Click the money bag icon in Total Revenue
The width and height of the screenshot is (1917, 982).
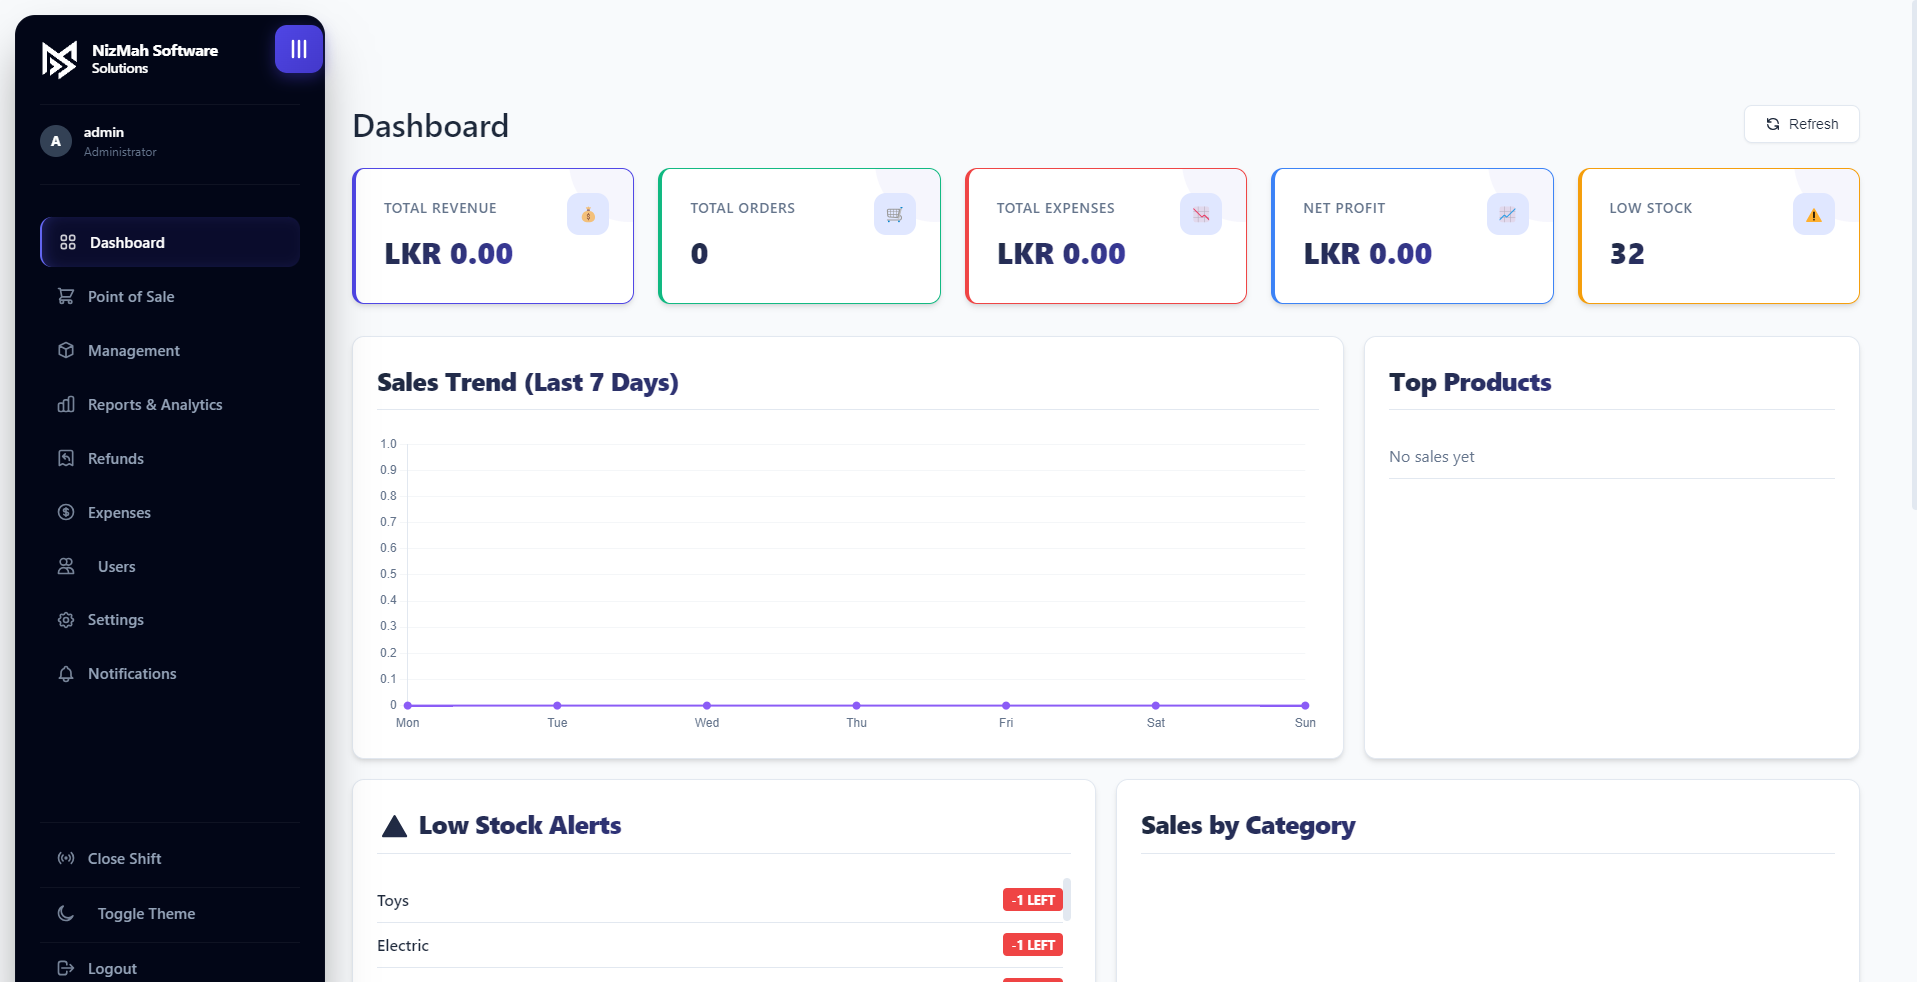click(x=588, y=214)
